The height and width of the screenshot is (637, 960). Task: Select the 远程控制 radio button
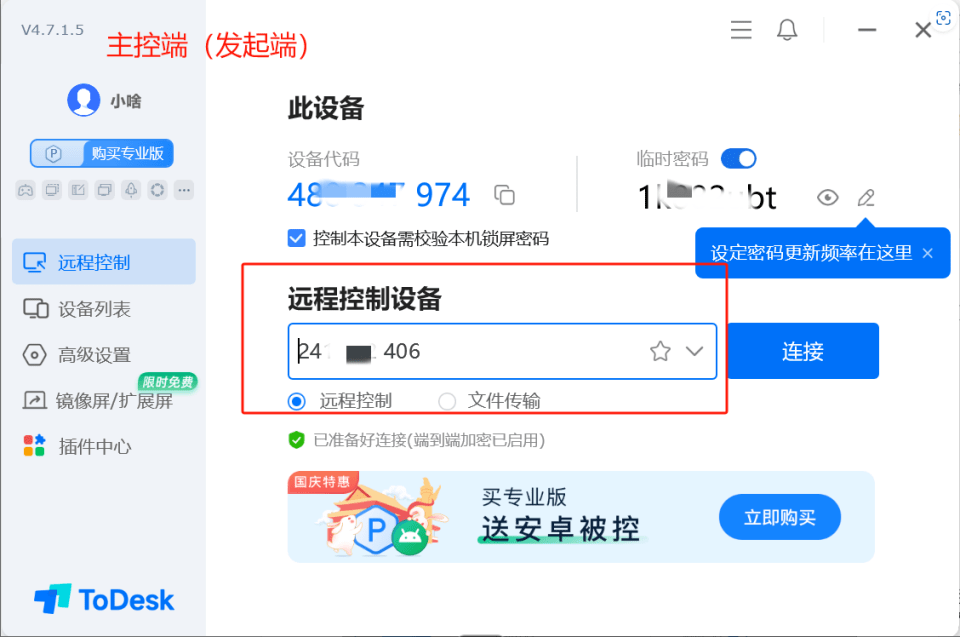297,401
